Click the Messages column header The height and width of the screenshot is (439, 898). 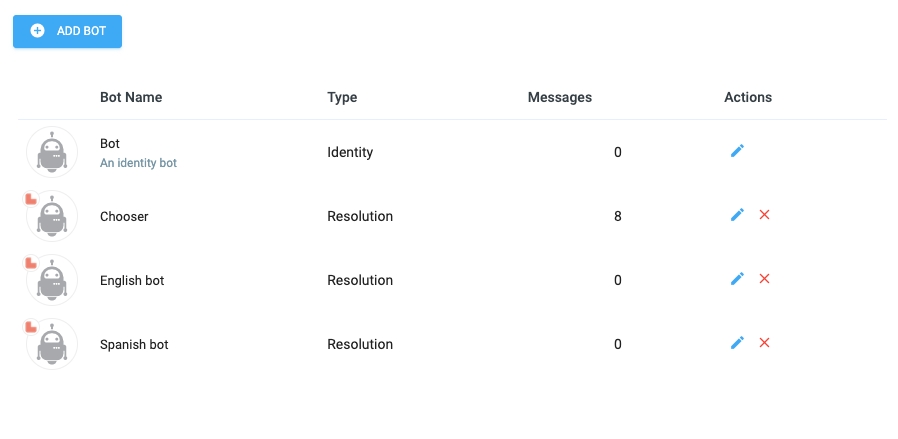[560, 97]
